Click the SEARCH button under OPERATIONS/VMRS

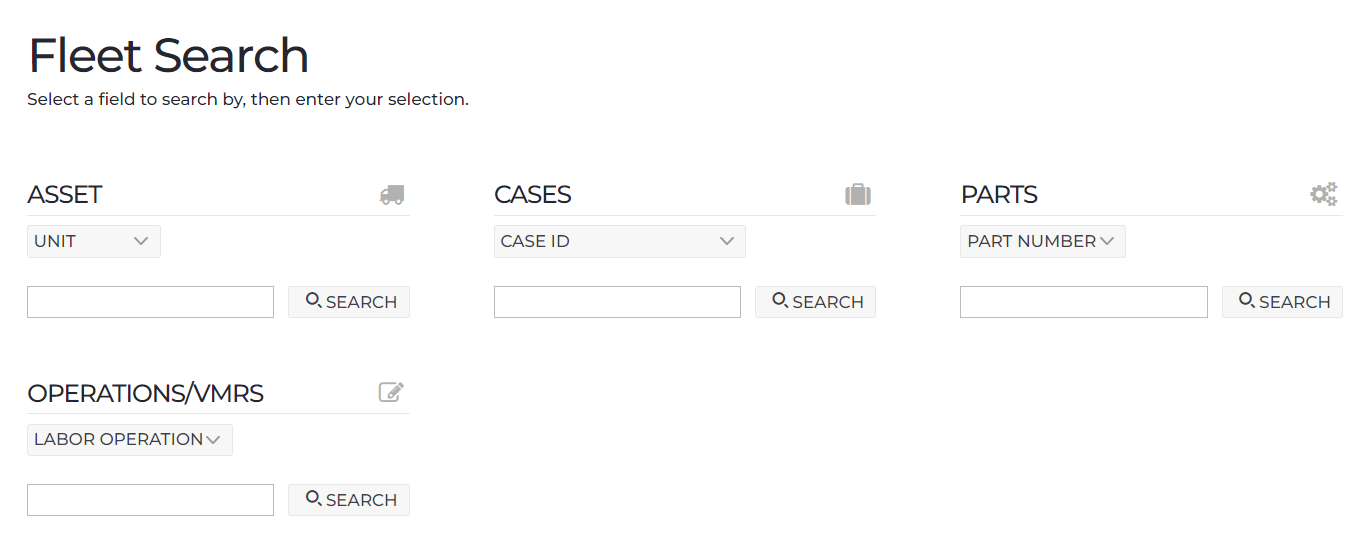coord(349,500)
